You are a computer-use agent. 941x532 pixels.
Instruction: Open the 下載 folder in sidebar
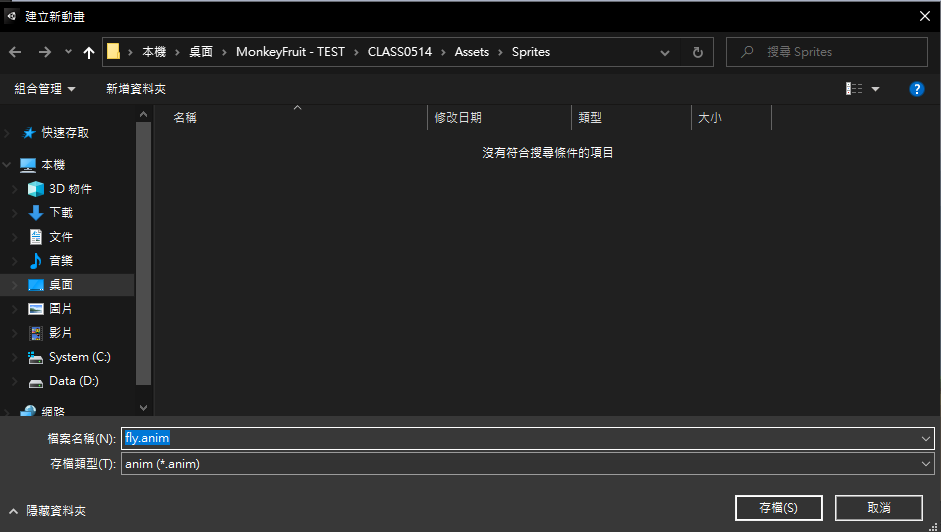click(61, 213)
